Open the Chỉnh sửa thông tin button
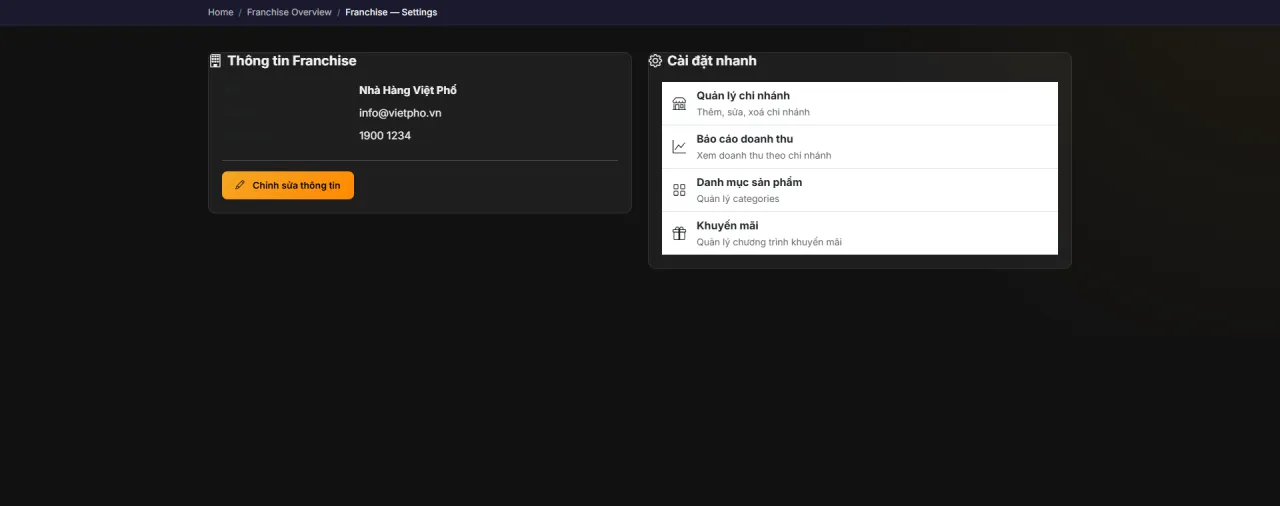Screen dimensions: 1280x506 [288, 185]
